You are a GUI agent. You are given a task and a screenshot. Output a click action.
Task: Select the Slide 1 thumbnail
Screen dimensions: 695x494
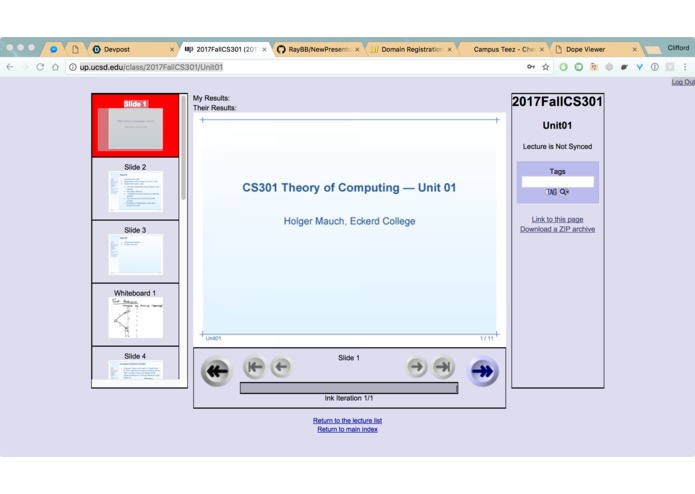[135, 125]
